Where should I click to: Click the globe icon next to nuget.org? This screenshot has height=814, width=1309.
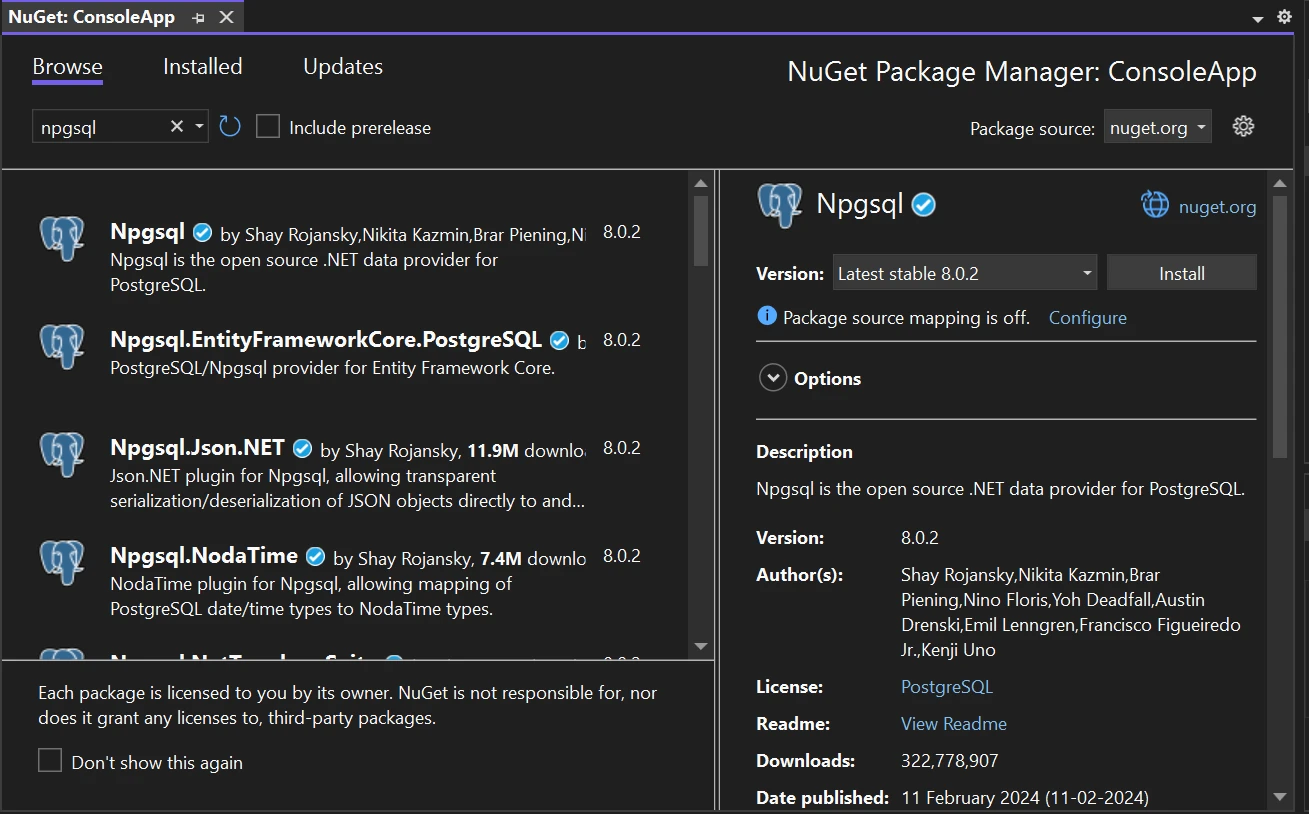(x=1155, y=205)
